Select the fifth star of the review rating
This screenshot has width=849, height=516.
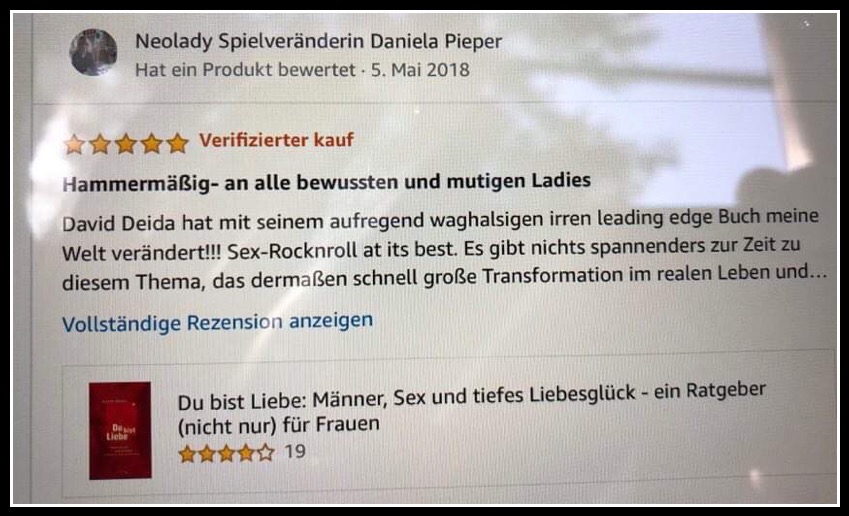(x=177, y=143)
